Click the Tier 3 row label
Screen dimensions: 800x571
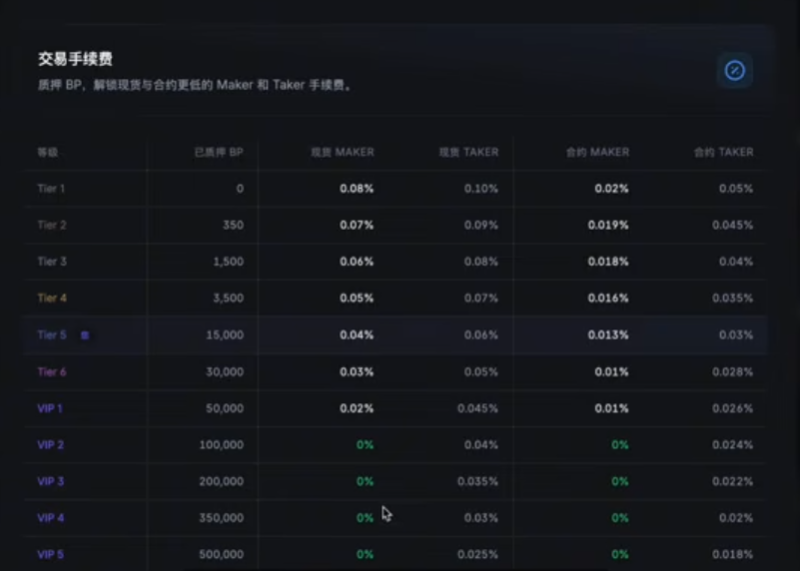click(x=52, y=261)
